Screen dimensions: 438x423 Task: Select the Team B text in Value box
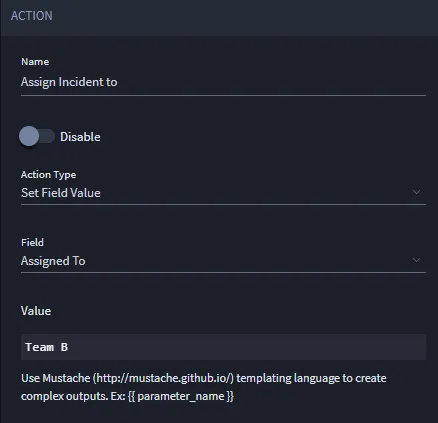point(47,347)
